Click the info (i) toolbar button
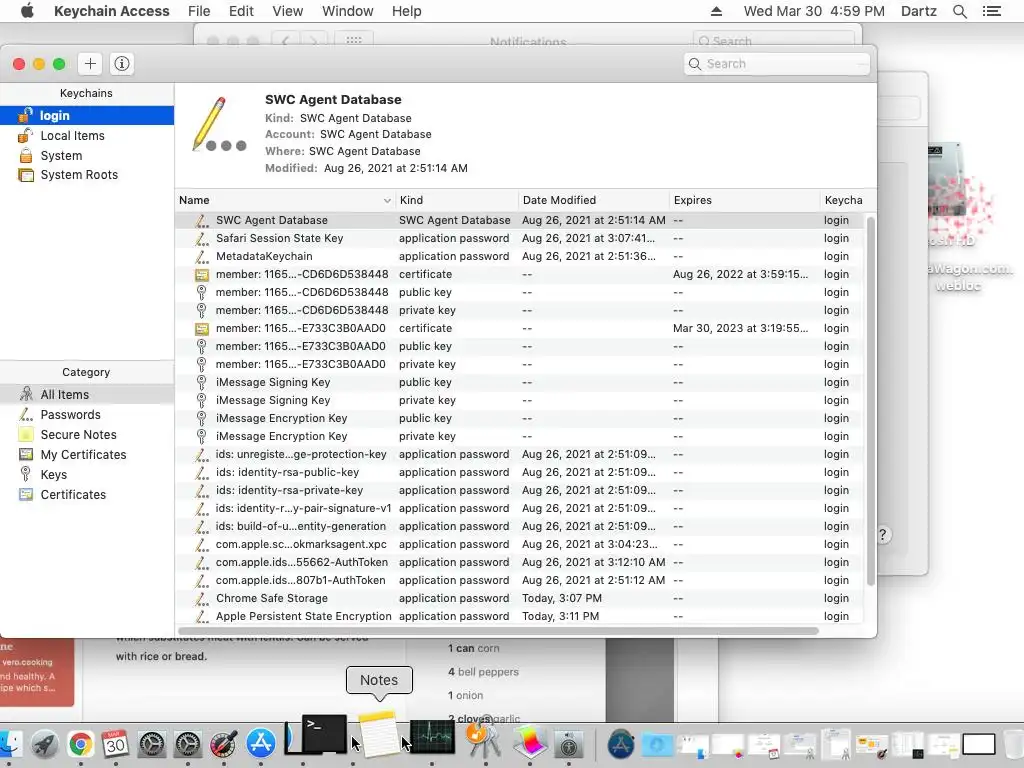This screenshot has height=768, width=1024. click(121, 63)
